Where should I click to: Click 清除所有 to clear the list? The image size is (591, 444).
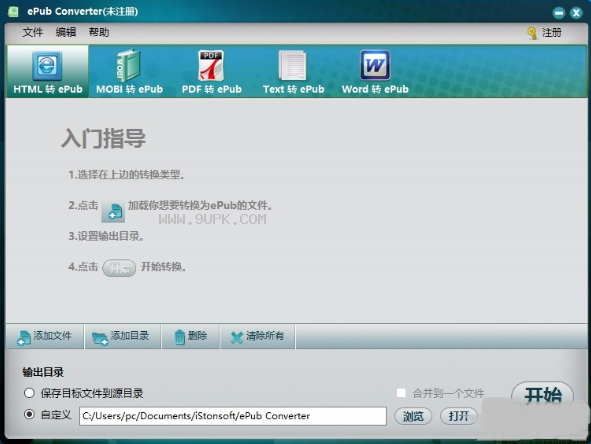257,336
